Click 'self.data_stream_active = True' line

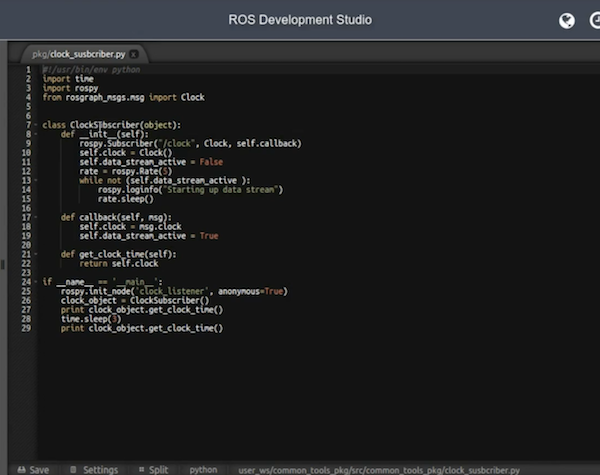pos(148,236)
